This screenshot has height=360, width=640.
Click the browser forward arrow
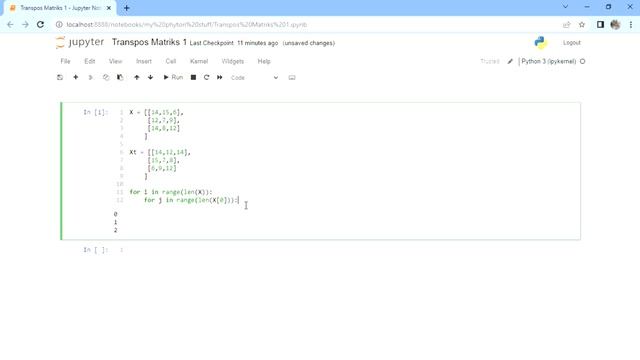point(25,24)
